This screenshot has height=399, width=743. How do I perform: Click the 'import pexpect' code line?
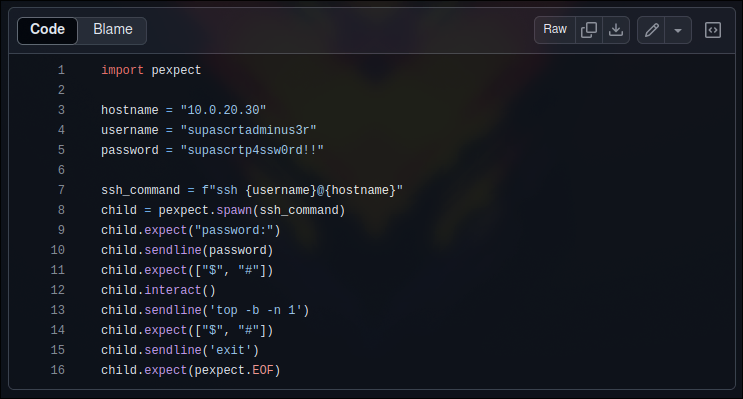pos(151,70)
